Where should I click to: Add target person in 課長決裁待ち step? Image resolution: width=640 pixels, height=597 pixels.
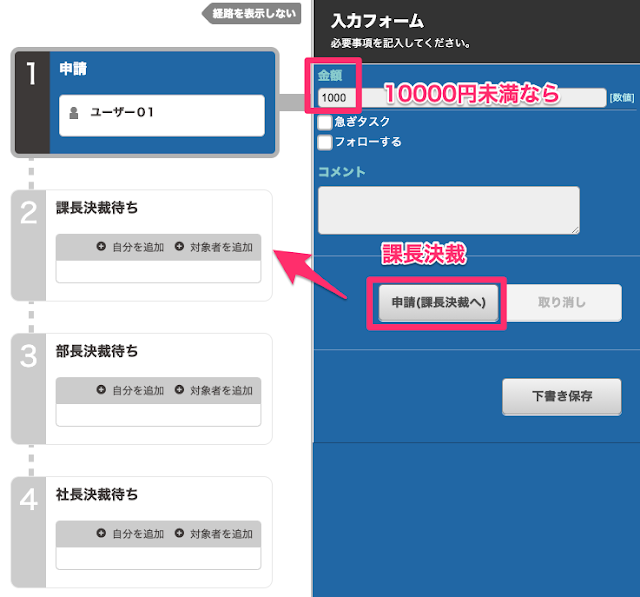[x=214, y=247]
